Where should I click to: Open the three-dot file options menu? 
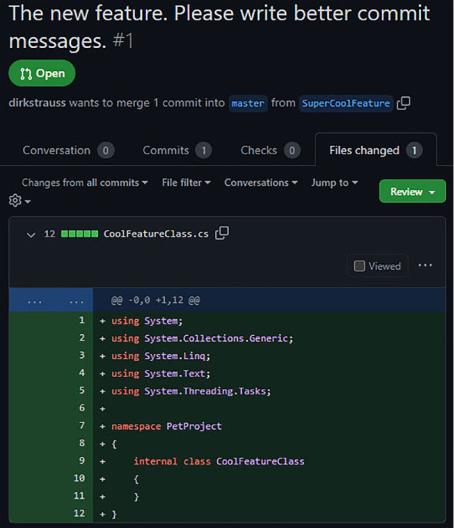pos(425,266)
